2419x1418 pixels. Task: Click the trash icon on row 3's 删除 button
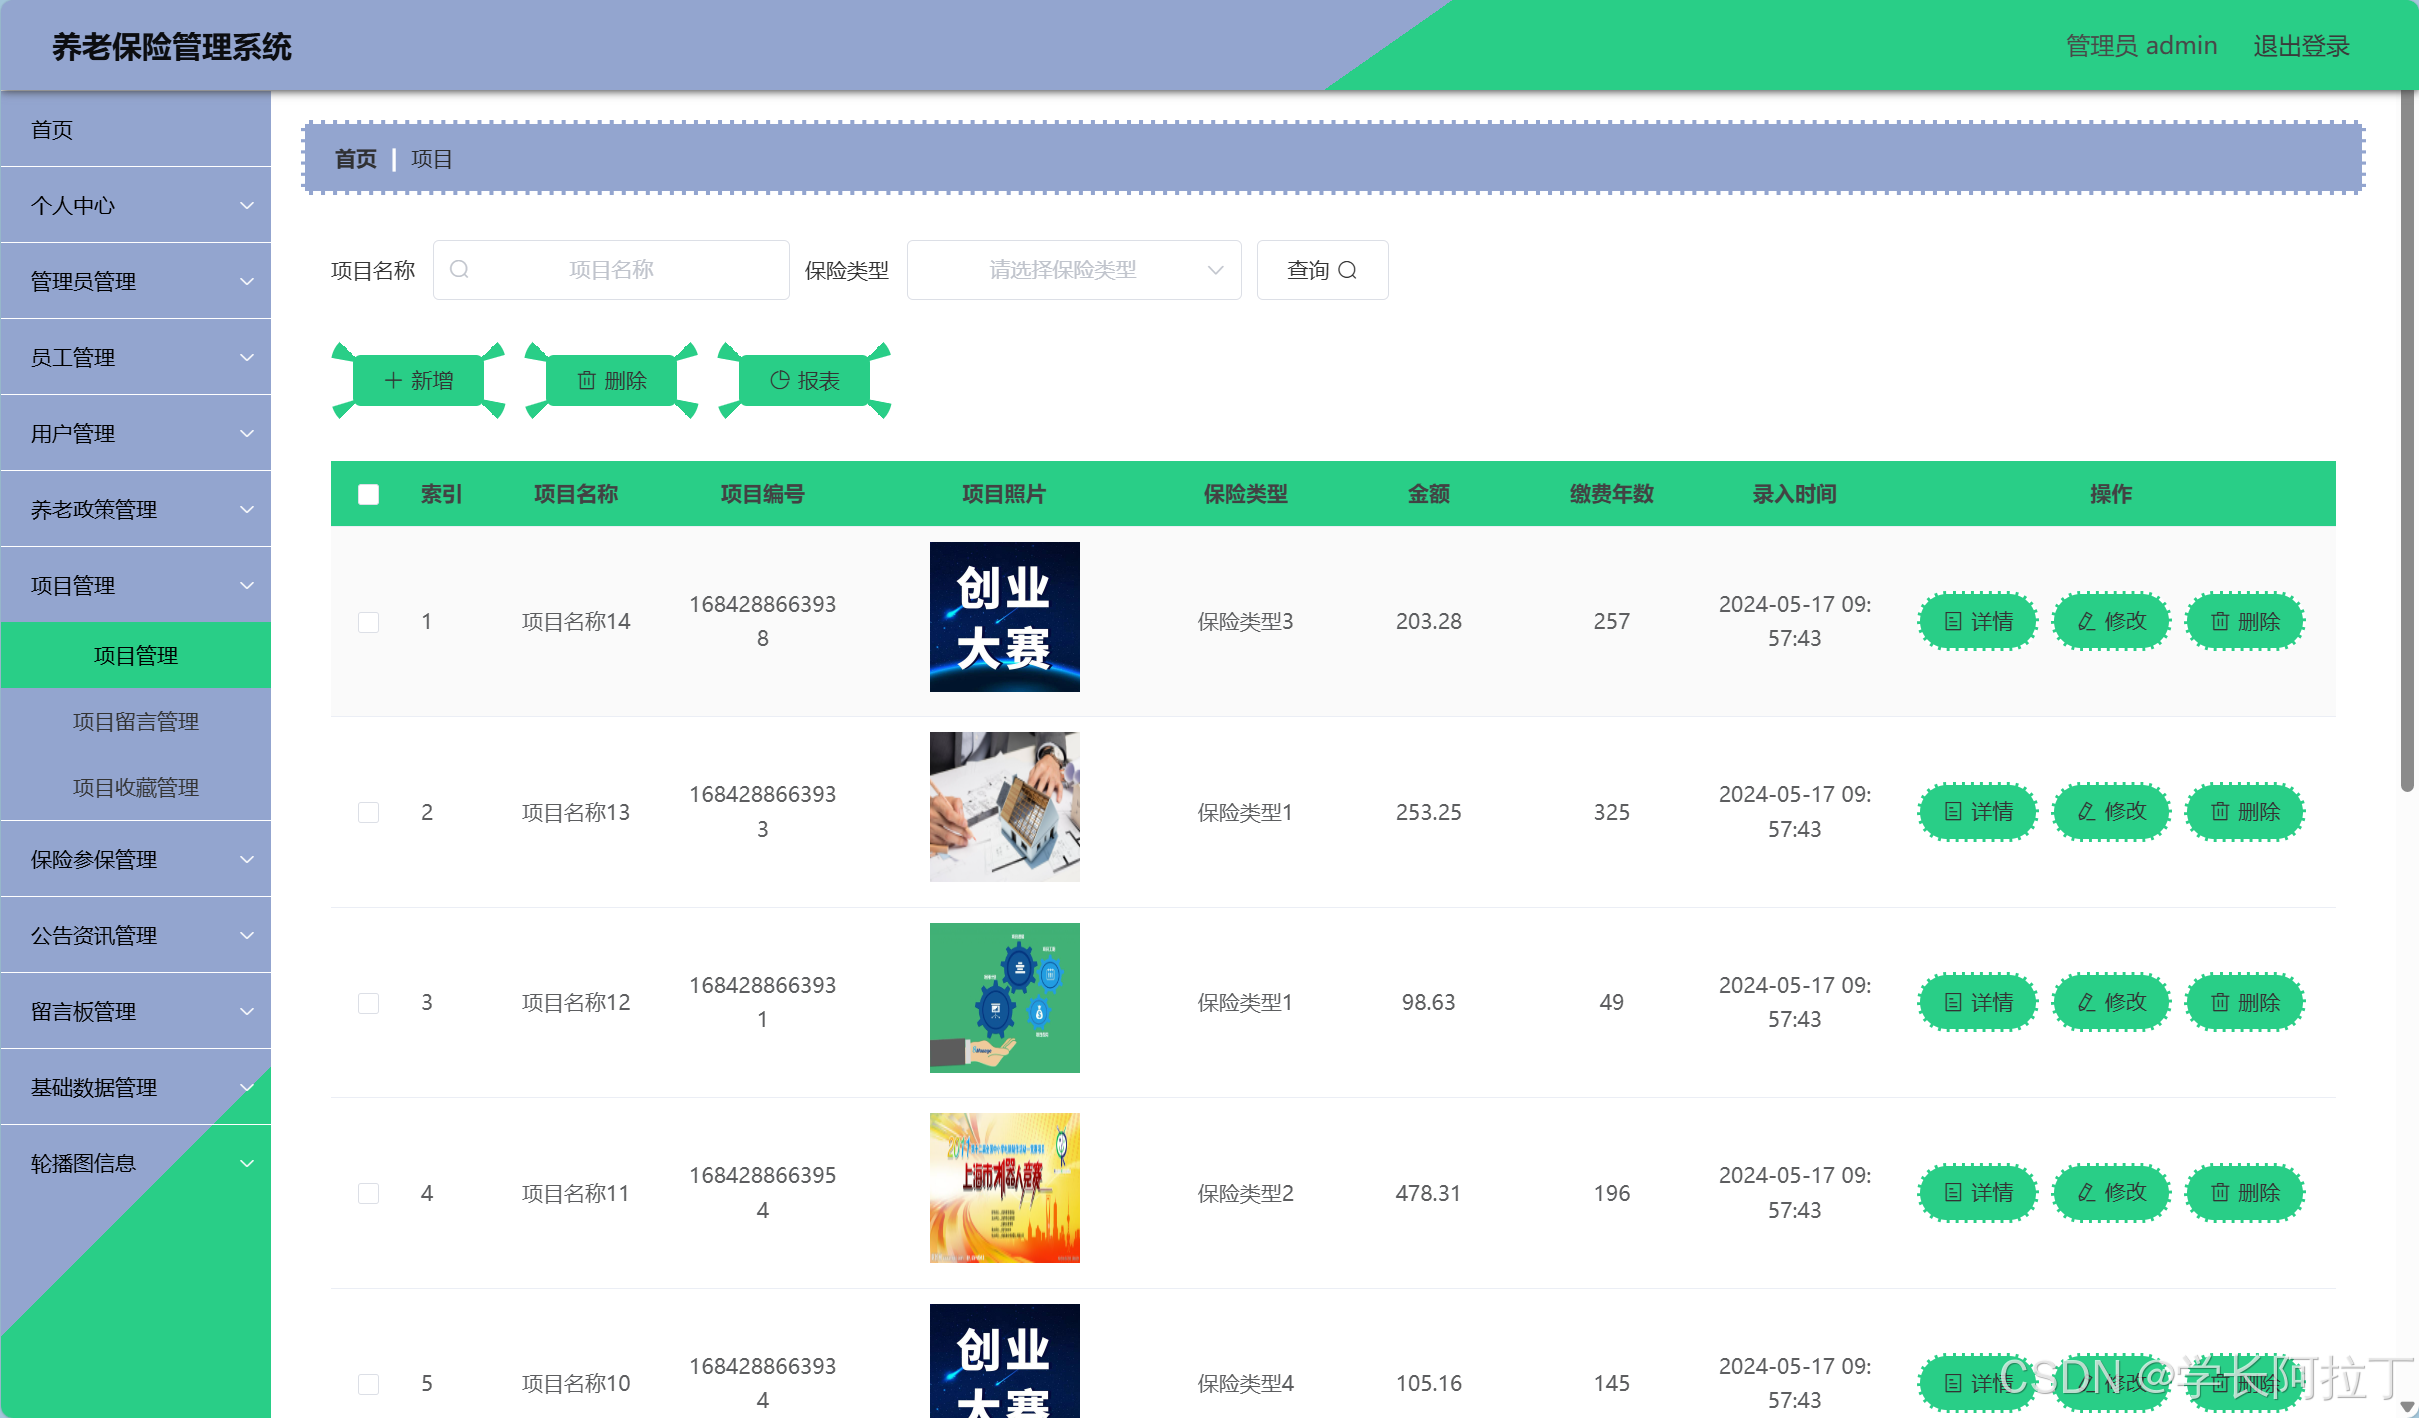point(2220,1002)
